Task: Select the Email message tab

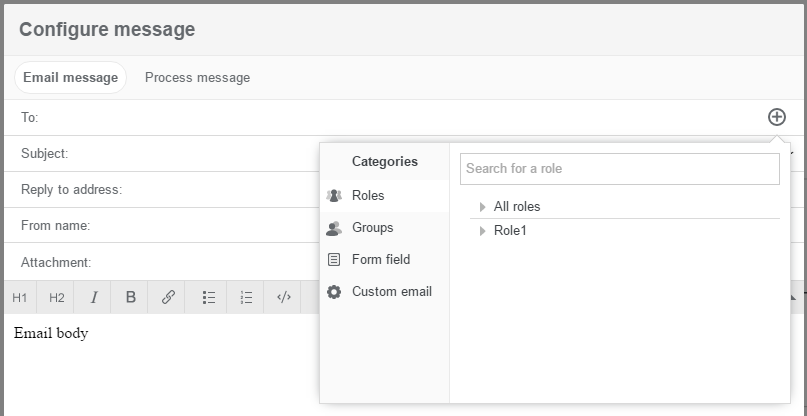Action: (x=70, y=78)
